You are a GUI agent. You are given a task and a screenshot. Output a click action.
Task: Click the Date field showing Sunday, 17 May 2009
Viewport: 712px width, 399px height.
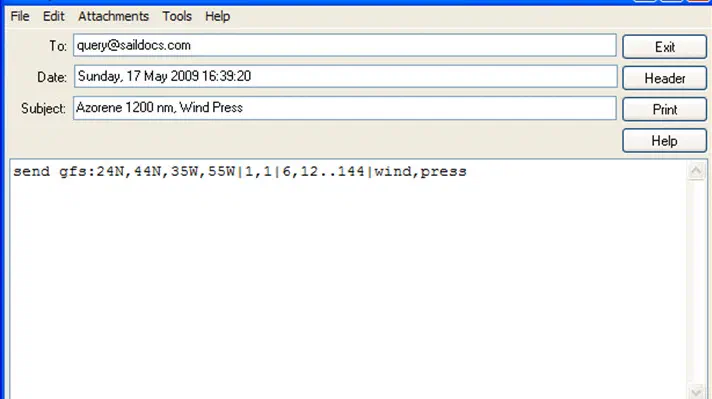[346, 76]
